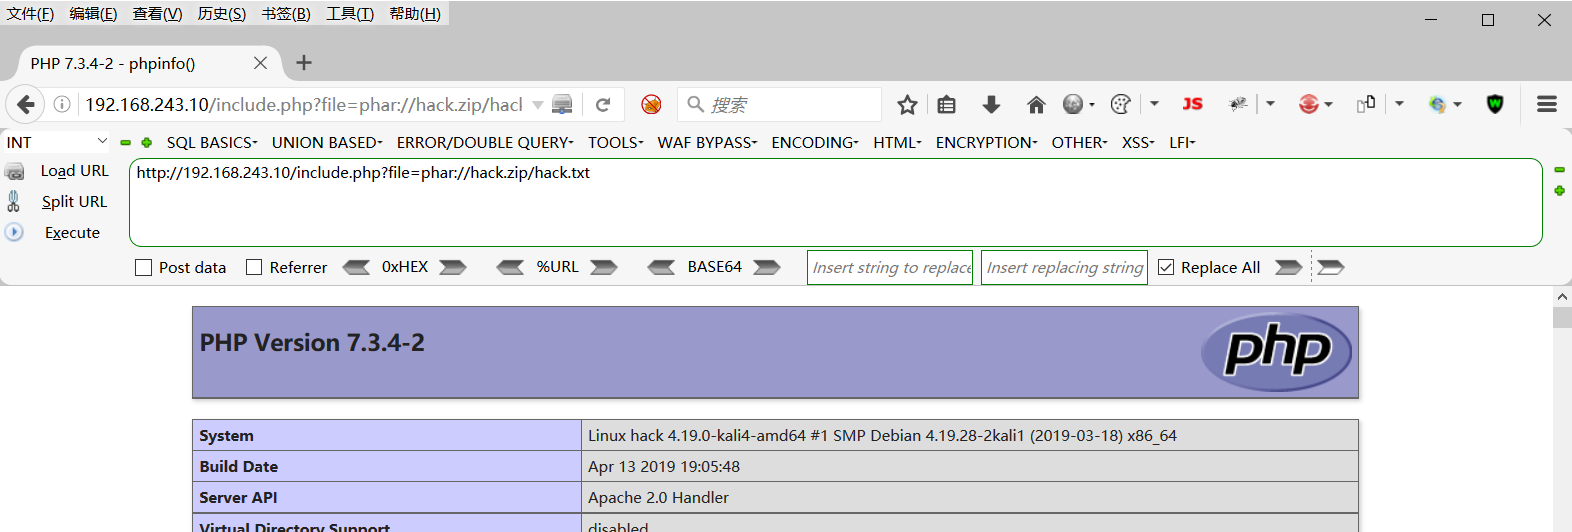Viewport: 1572px width, 532px height.
Task: Go to the home page icon
Action: coord(1036,104)
